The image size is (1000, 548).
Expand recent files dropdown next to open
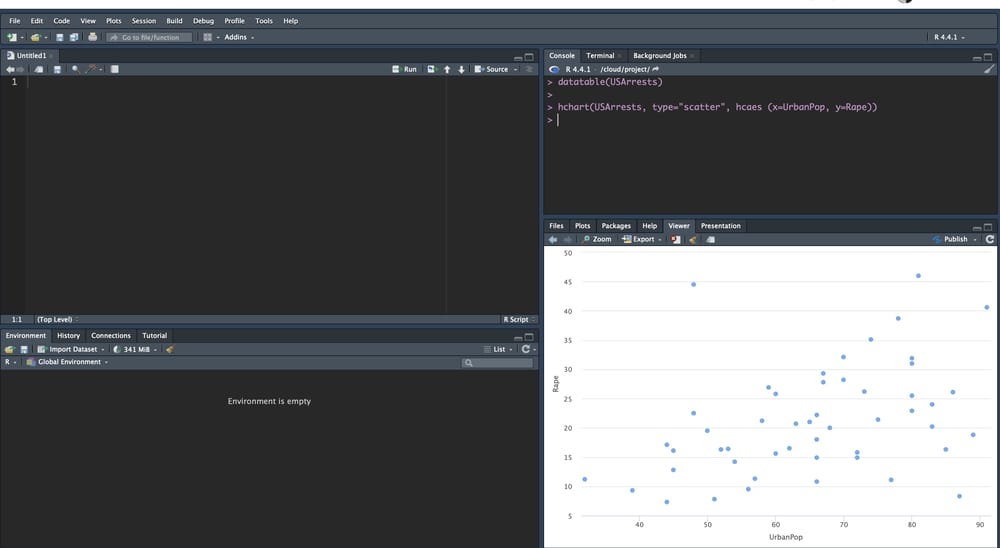pyautogui.click(x=46, y=38)
